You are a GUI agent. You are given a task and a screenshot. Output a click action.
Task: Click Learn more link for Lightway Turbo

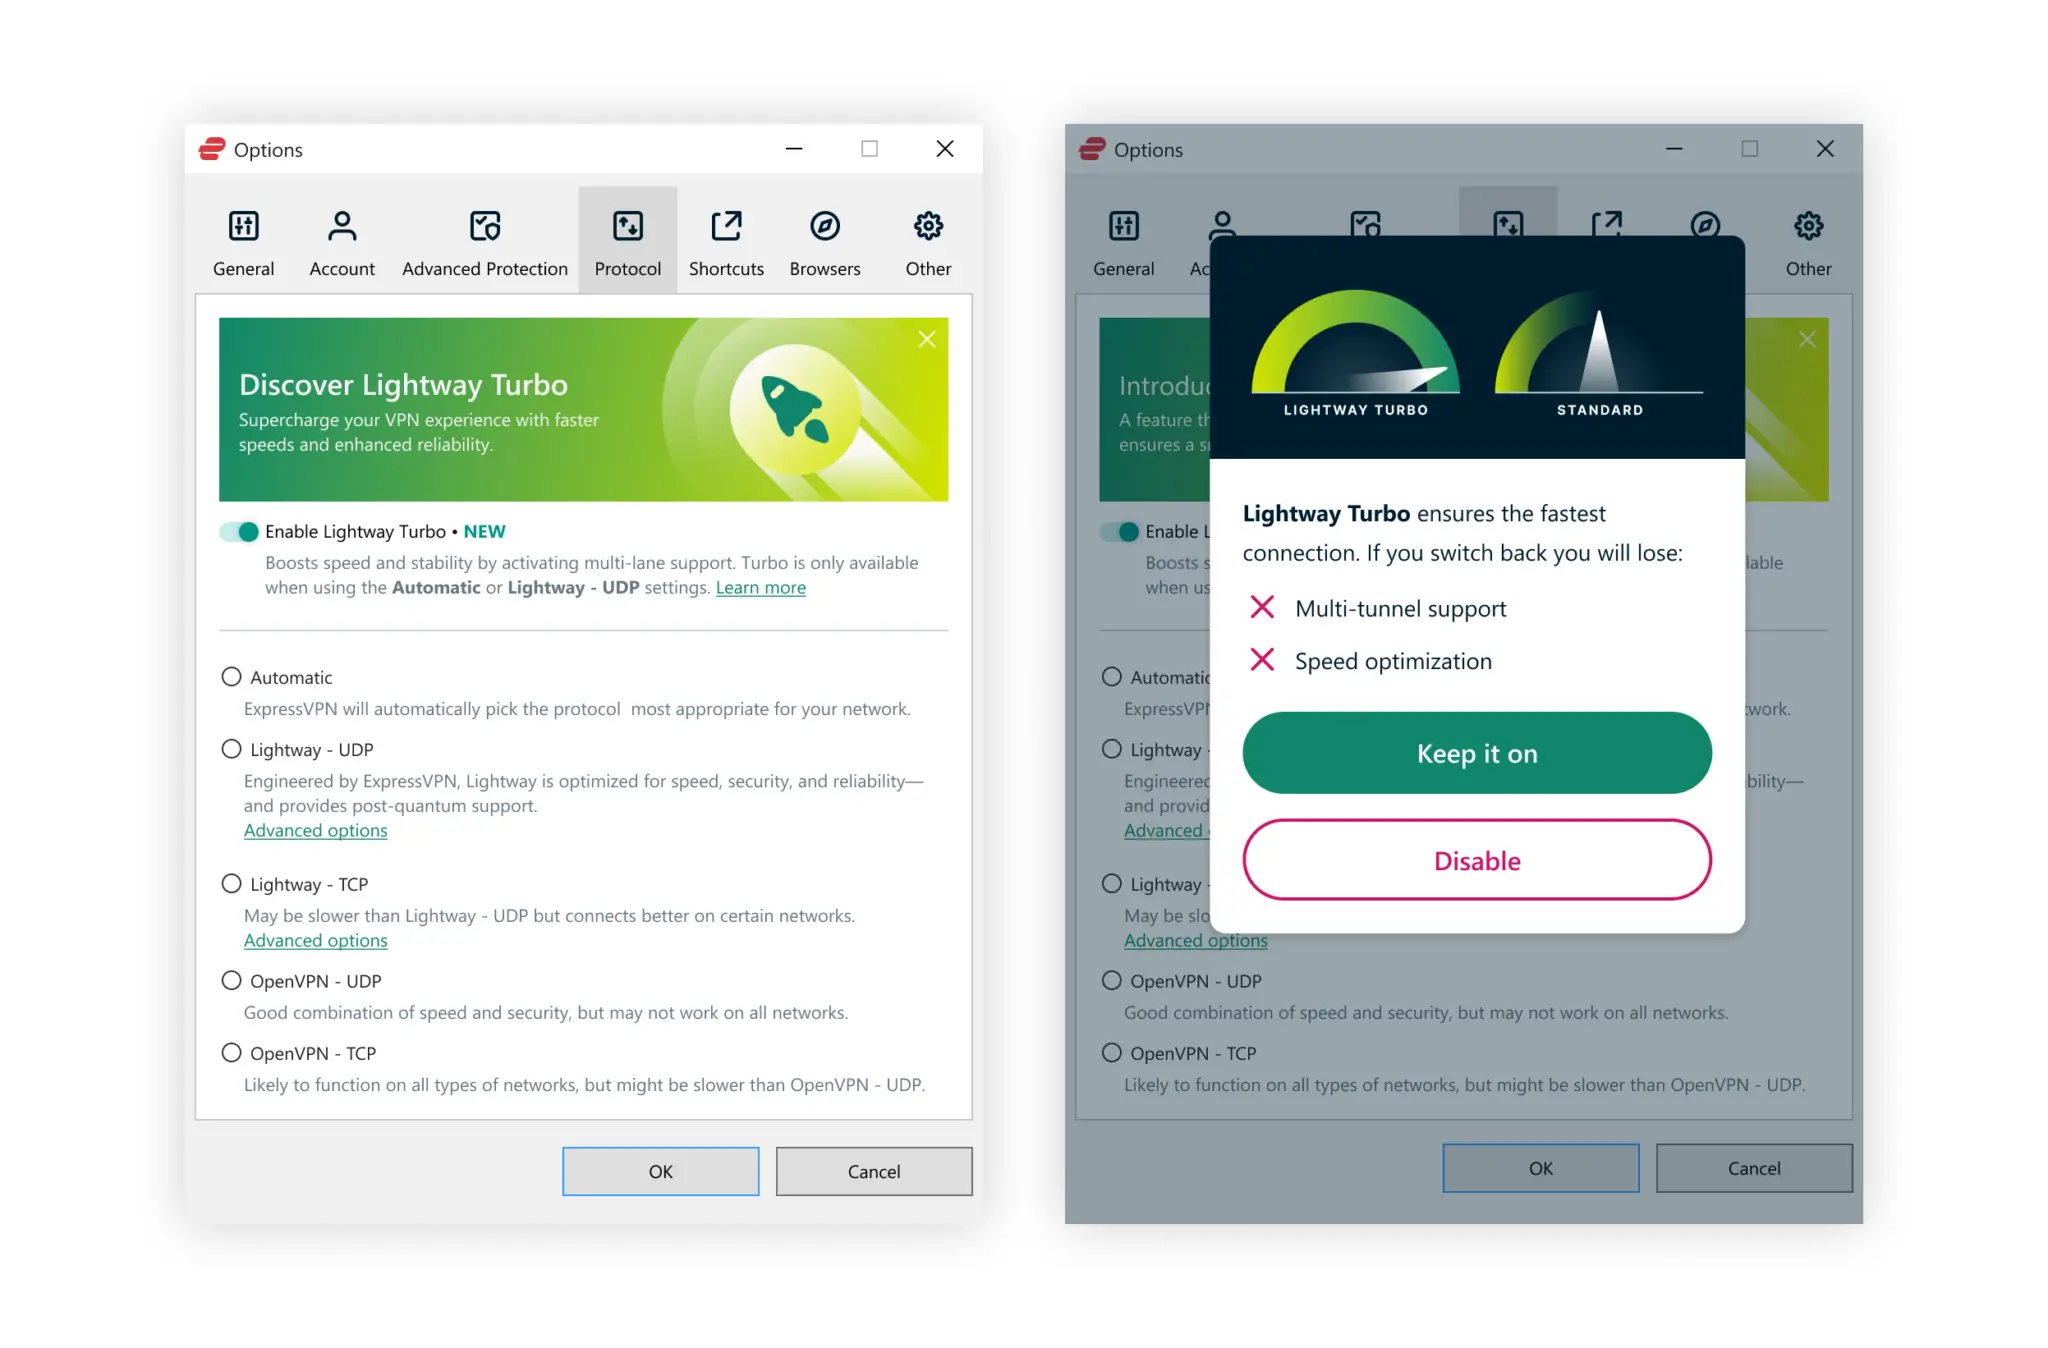point(761,587)
